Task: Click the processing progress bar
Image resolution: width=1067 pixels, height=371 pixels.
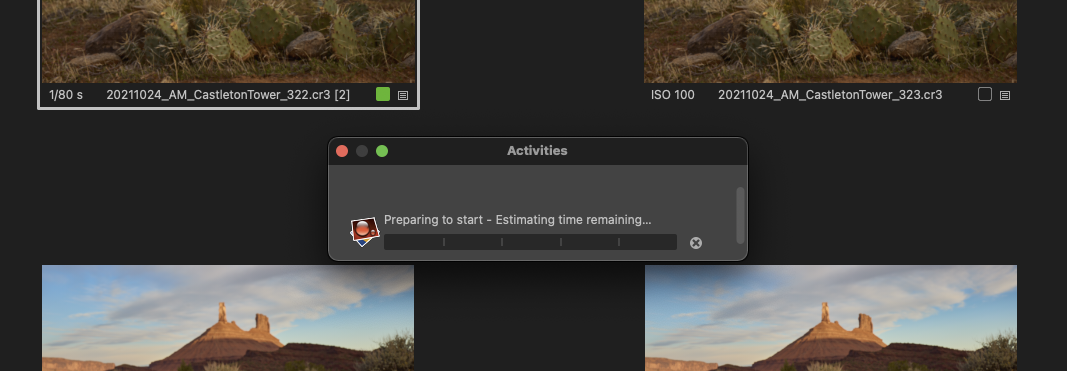Action: (x=530, y=242)
